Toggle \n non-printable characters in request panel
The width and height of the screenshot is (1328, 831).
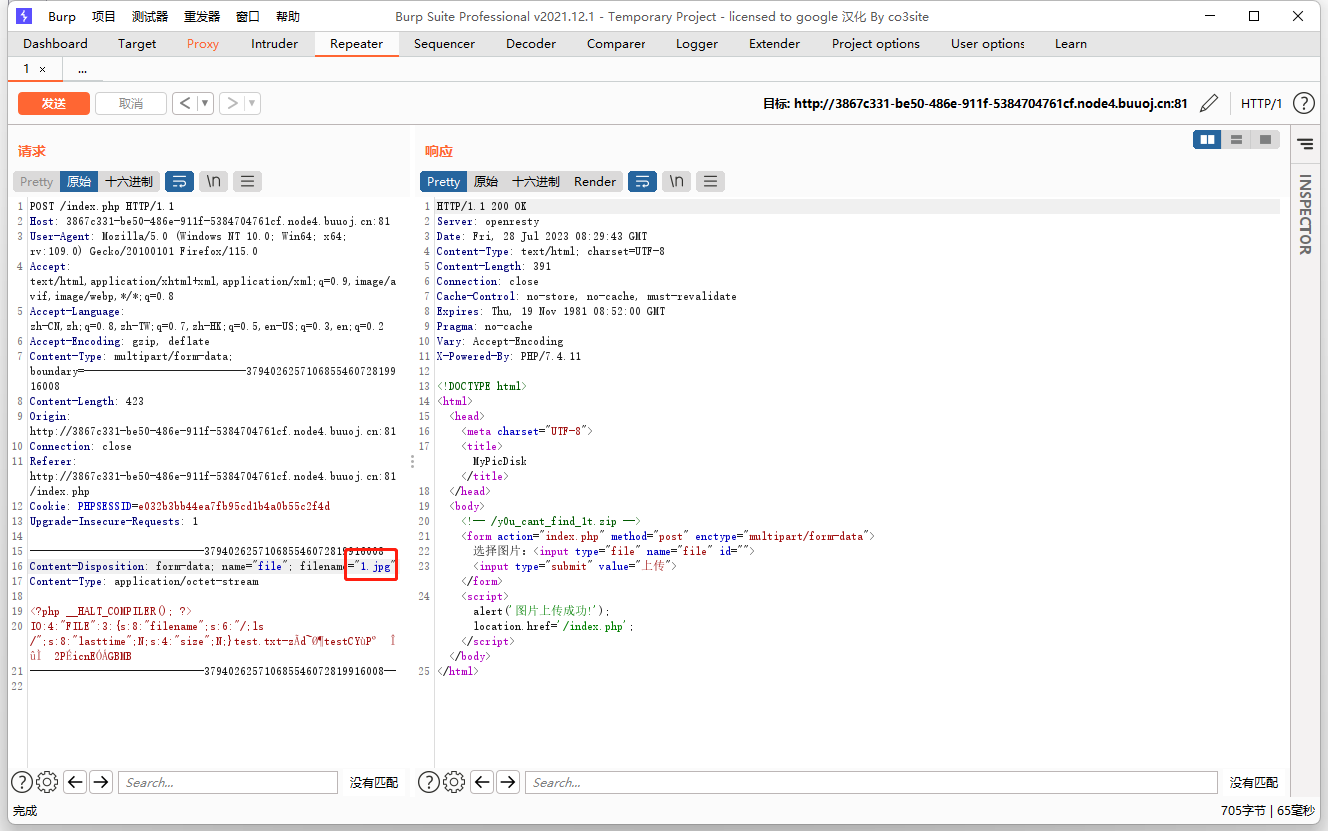click(x=213, y=181)
